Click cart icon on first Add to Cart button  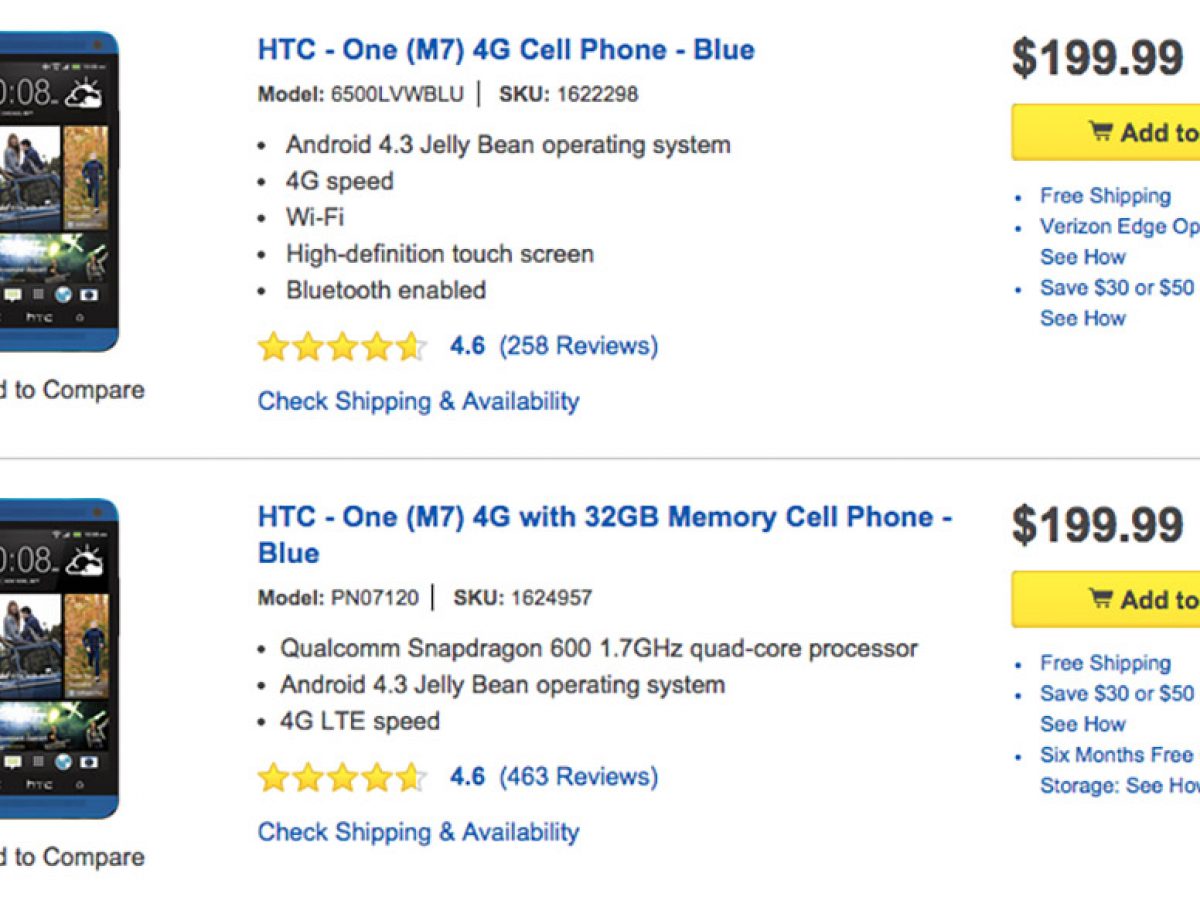(1100, 131)
